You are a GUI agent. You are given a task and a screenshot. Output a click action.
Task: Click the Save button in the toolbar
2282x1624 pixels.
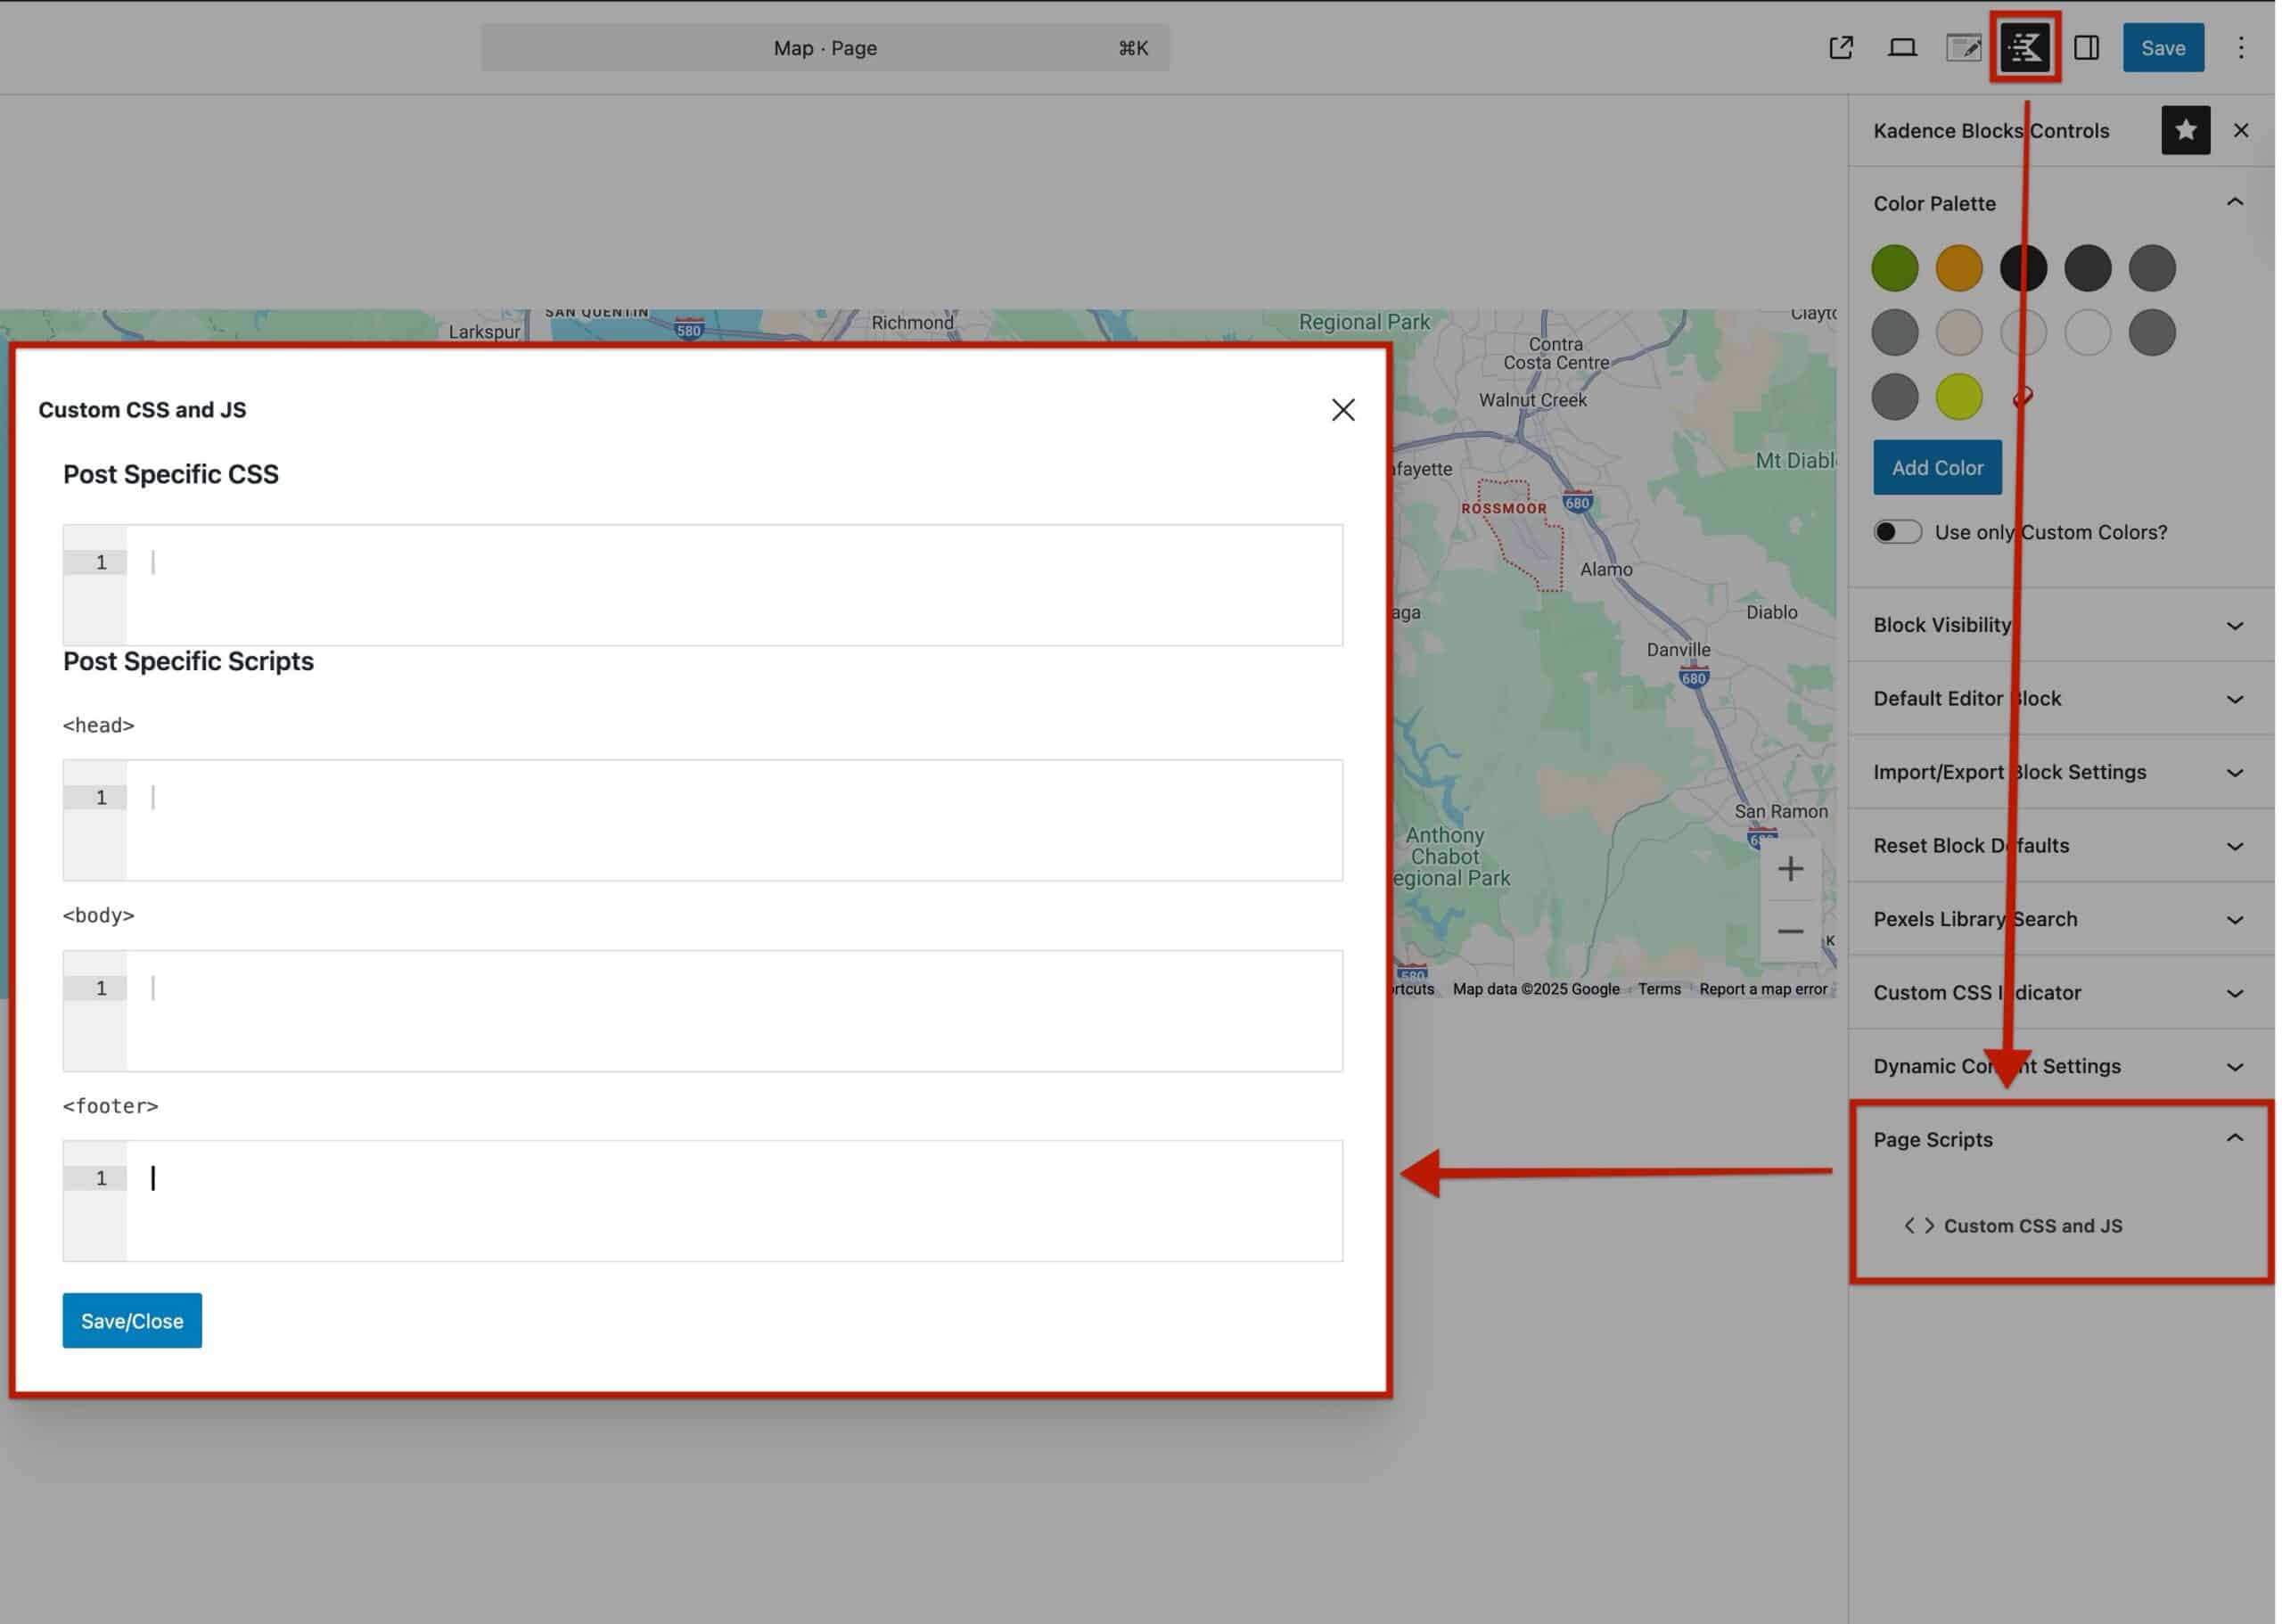click(2163, 47)
